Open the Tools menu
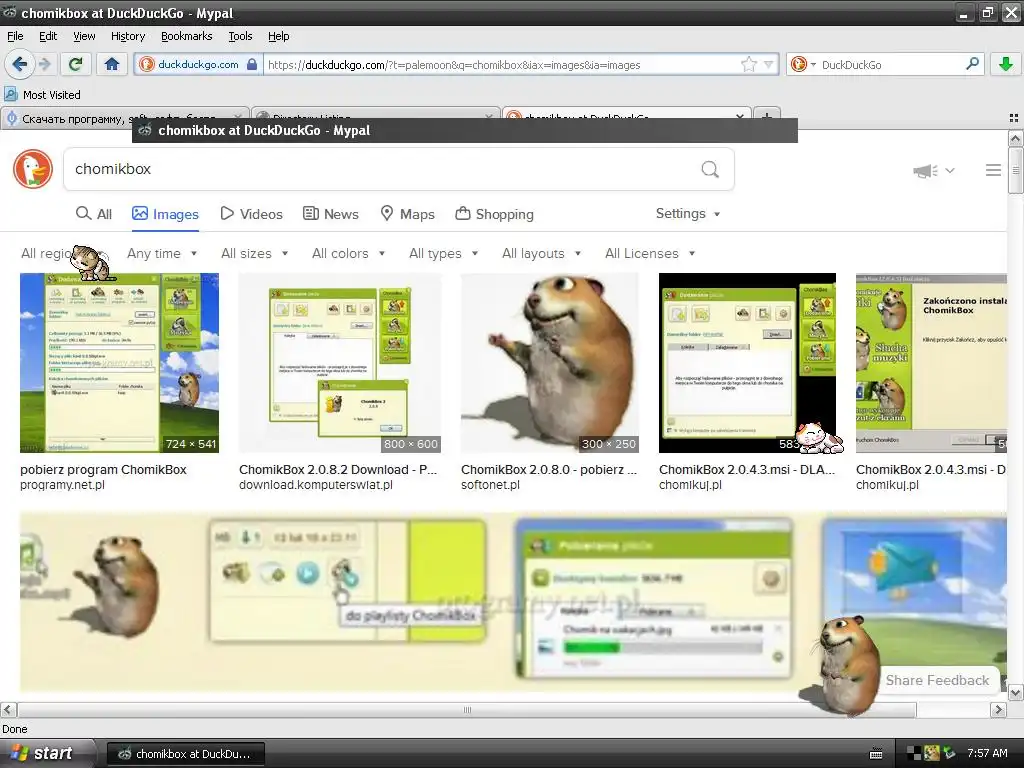The image size is (1024, 768). click(x=240, y=37)
